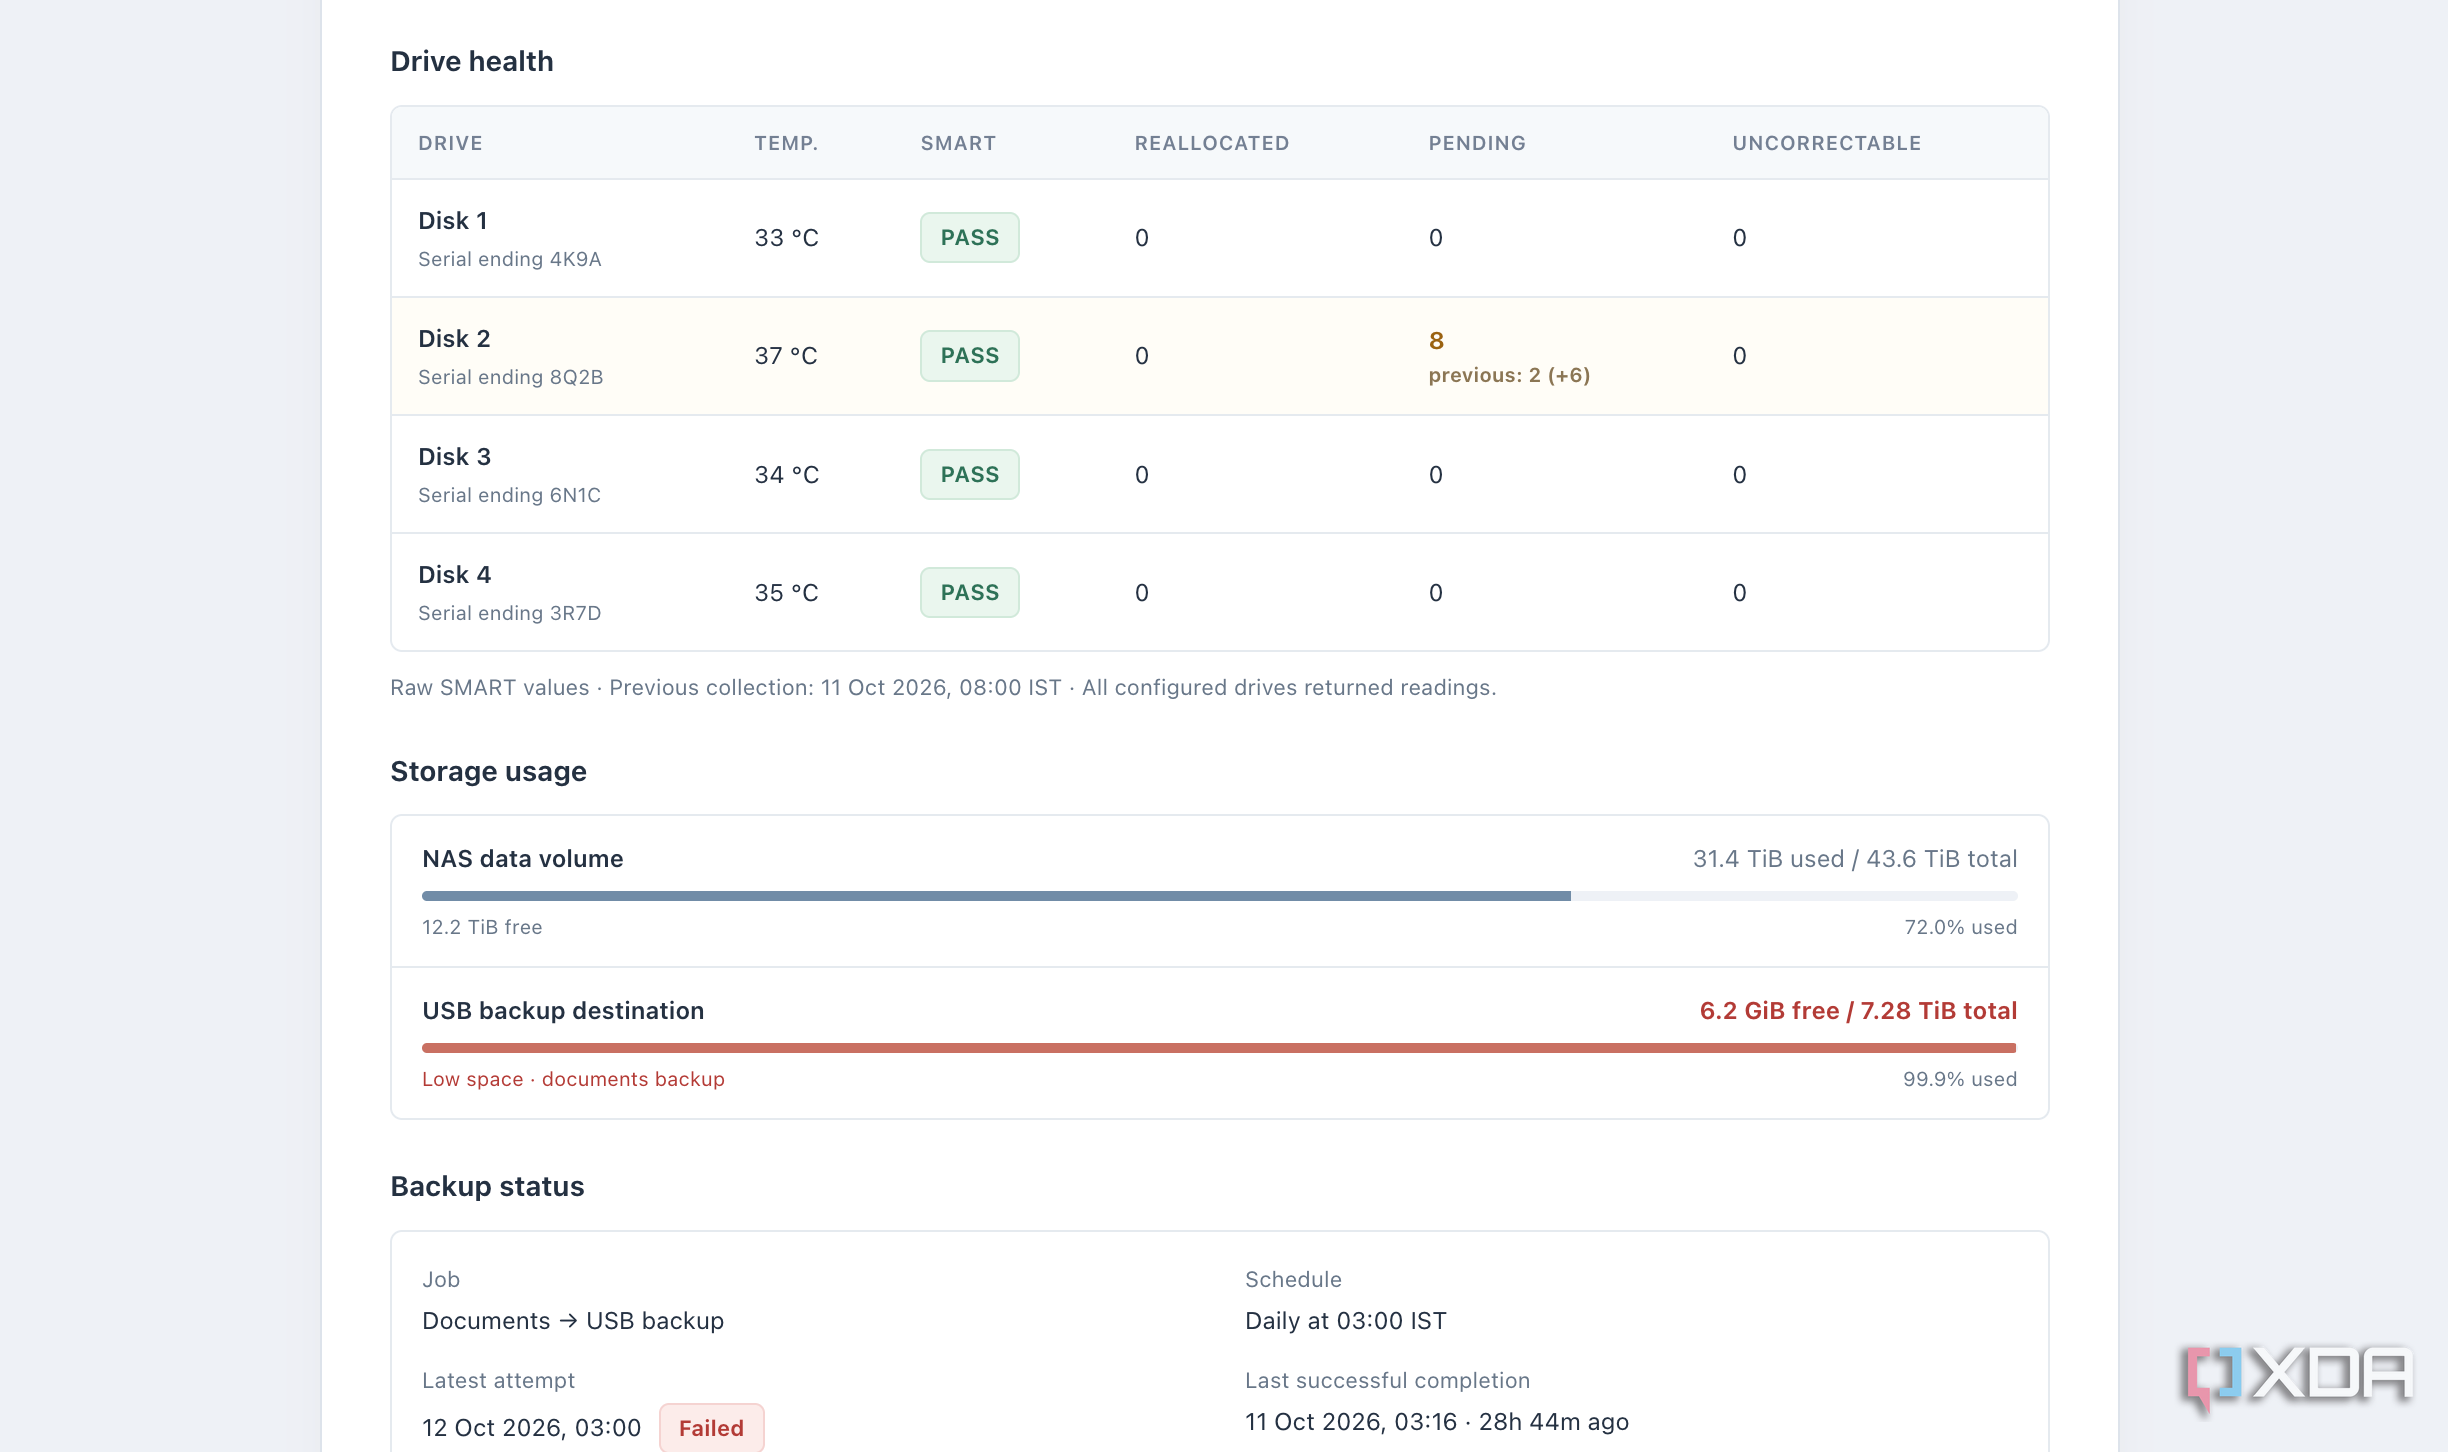Click the REALLOCATED column header
The image size is (2448, 1452).
pyautogui.click(x=1212, y=143)
